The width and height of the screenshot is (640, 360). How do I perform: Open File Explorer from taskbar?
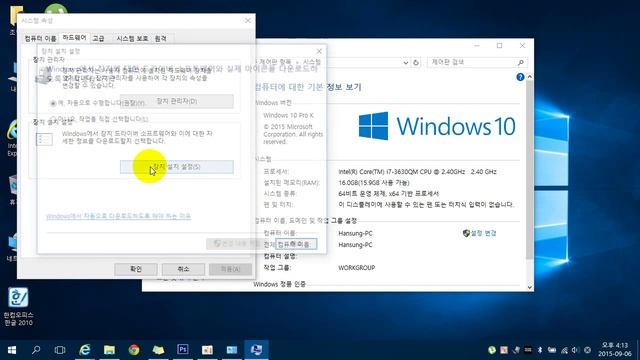point(109,350)
